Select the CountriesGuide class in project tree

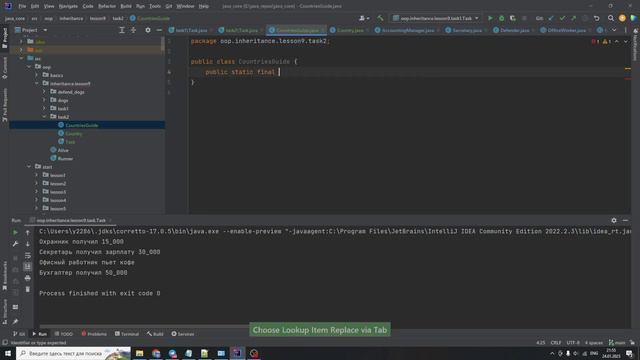(81, 125)
